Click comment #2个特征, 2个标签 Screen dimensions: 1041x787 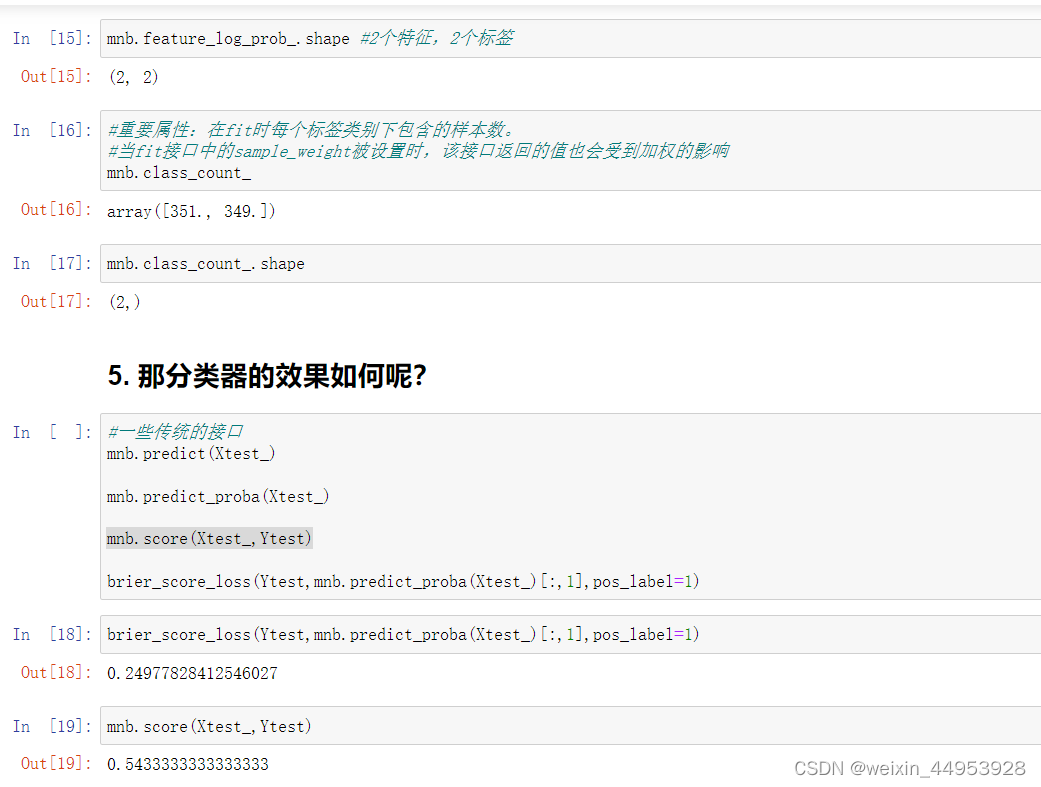click(x=437, y=38)
